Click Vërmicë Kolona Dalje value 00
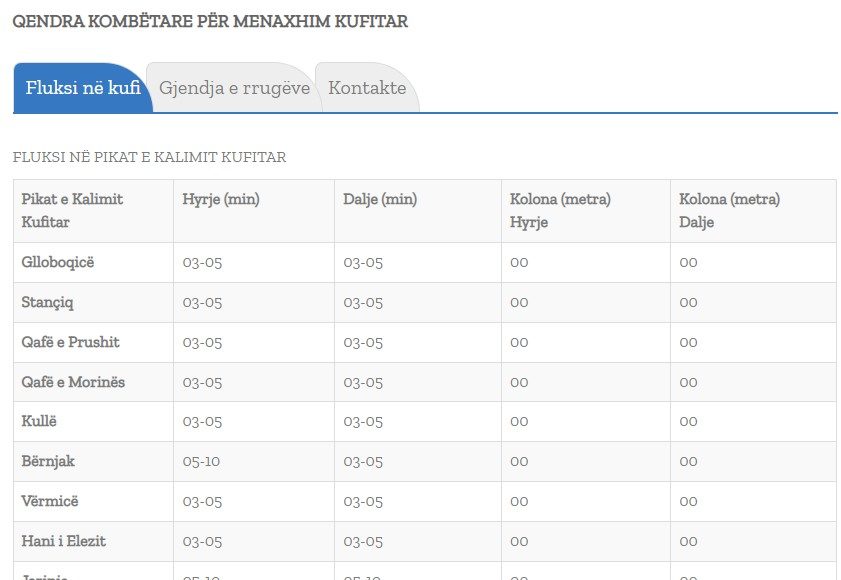Screen dimensions: 841x580 pos(688,502)
